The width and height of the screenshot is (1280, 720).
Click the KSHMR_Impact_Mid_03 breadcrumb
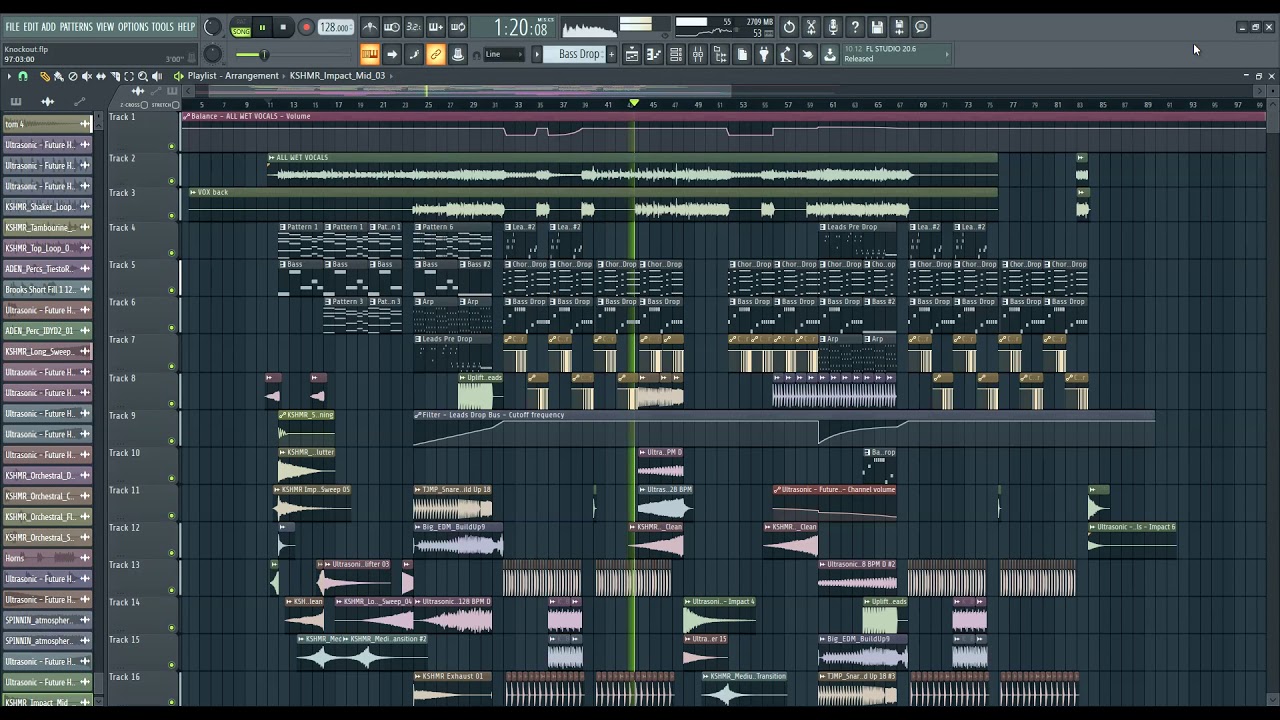point(337,76)
